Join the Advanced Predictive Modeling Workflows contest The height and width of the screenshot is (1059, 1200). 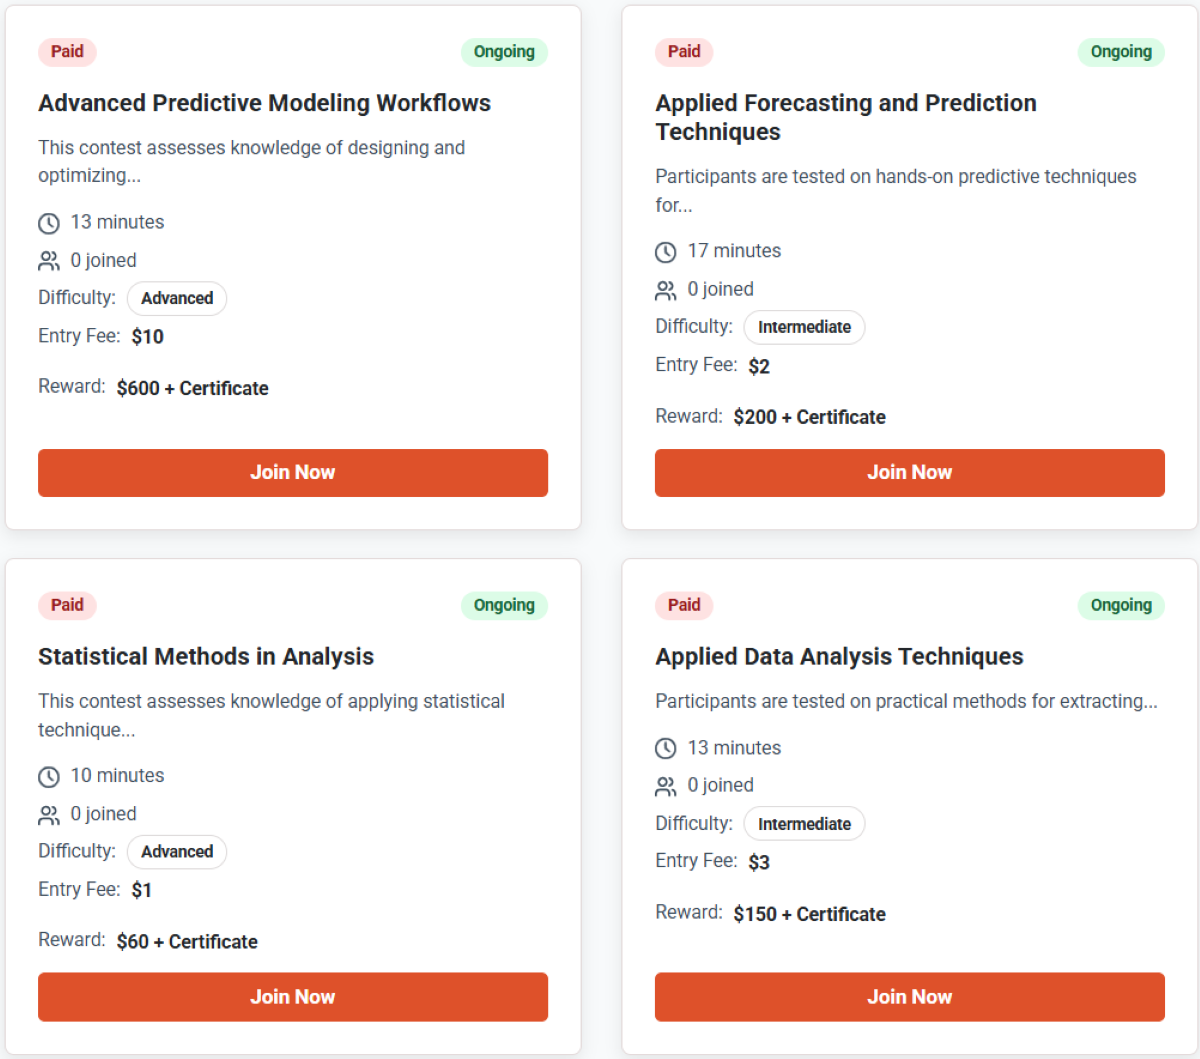point(293,473)
